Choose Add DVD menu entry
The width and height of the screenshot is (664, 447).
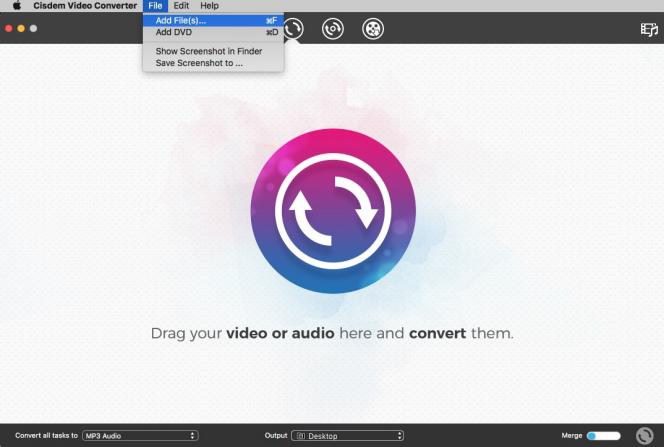click(213, 32)
